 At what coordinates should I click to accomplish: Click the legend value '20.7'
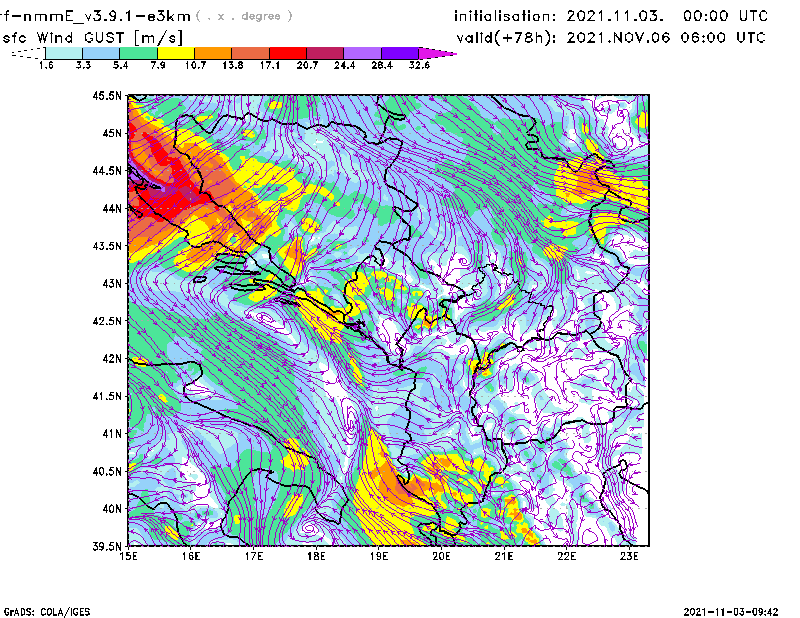click(x=307, y=65)
